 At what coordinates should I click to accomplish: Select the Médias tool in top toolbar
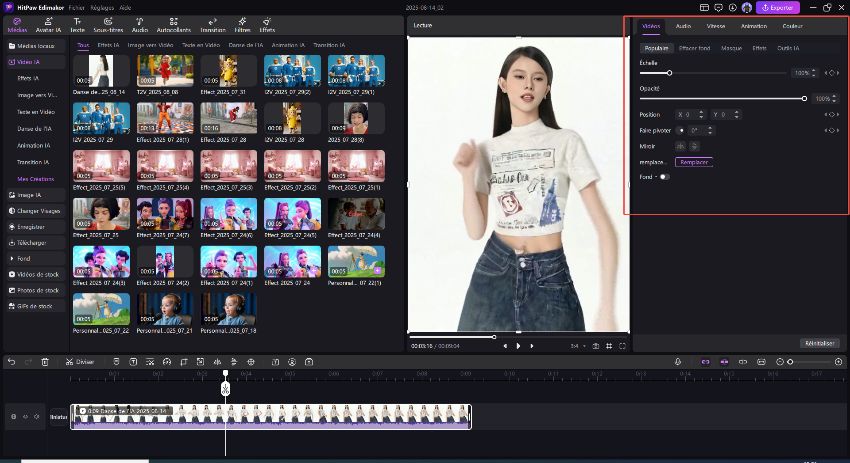[x=17, y=25]
